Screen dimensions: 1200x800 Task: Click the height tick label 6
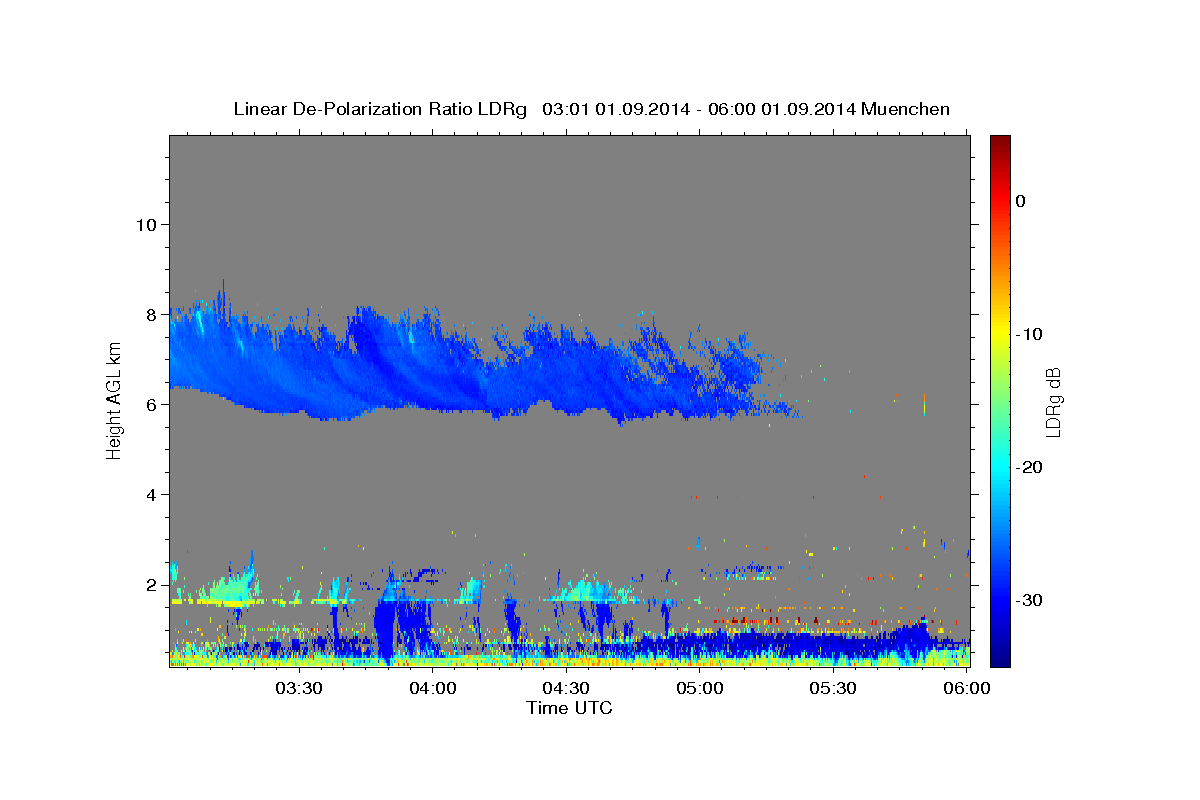[x=151, y=405]
